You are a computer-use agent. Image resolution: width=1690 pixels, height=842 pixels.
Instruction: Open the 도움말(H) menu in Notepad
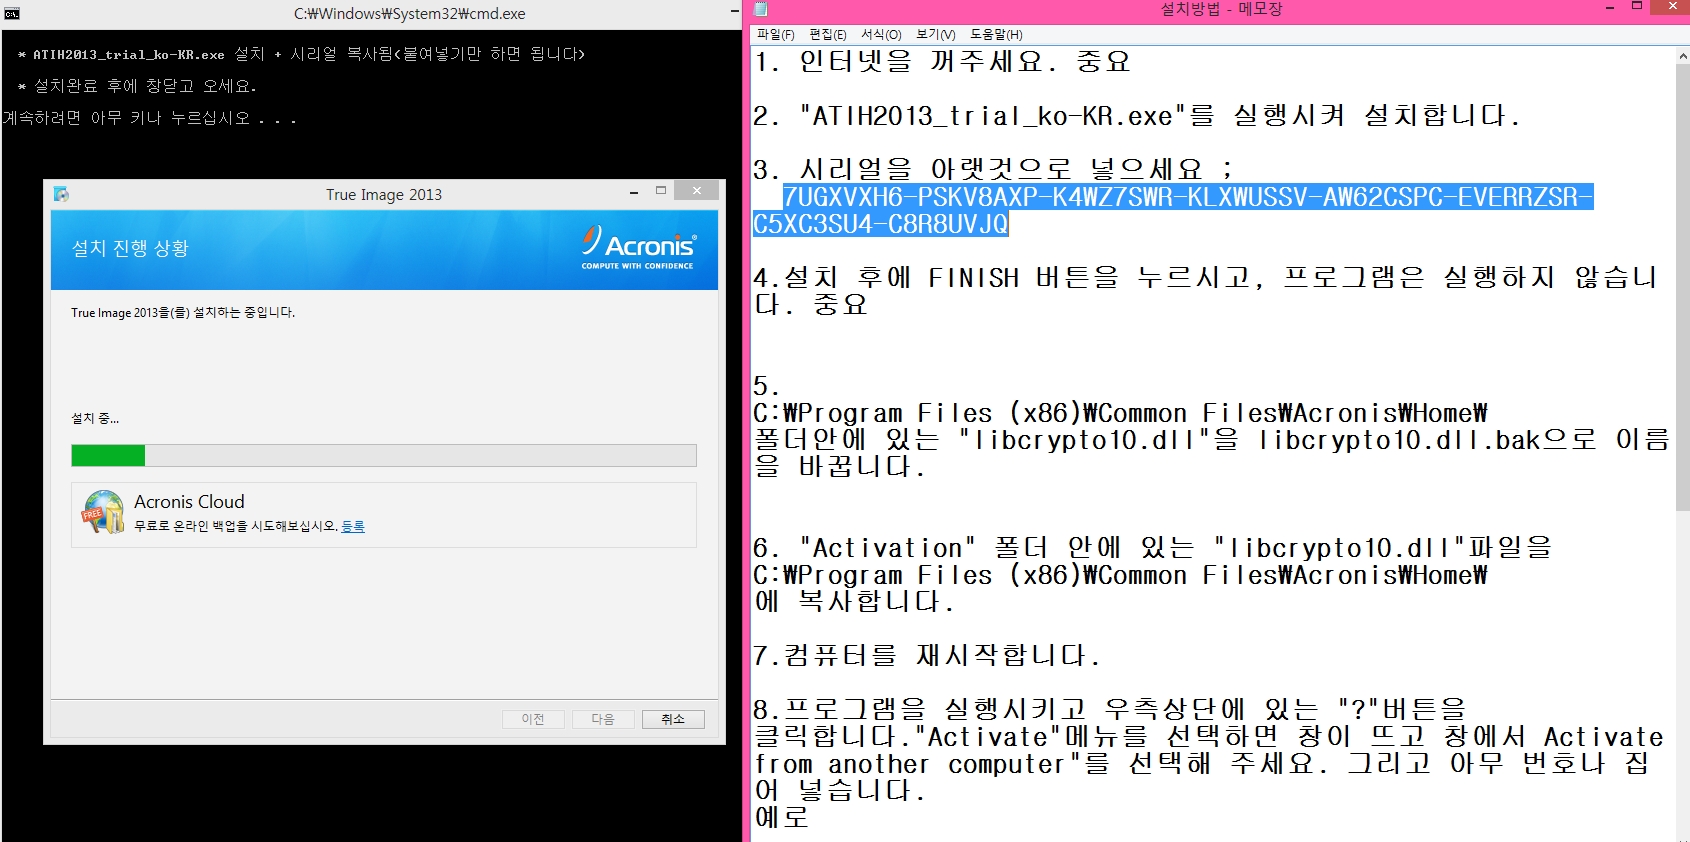(x=996, y=34)
